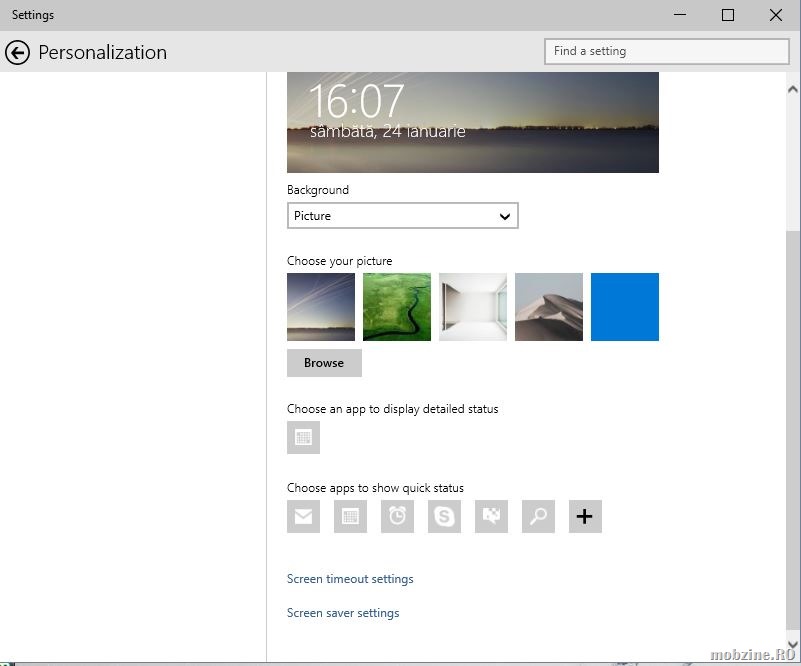Choose the night sky streaks picture thumbnail
Viewport: 801px width, 666px height.
click(x=321, y=307)
